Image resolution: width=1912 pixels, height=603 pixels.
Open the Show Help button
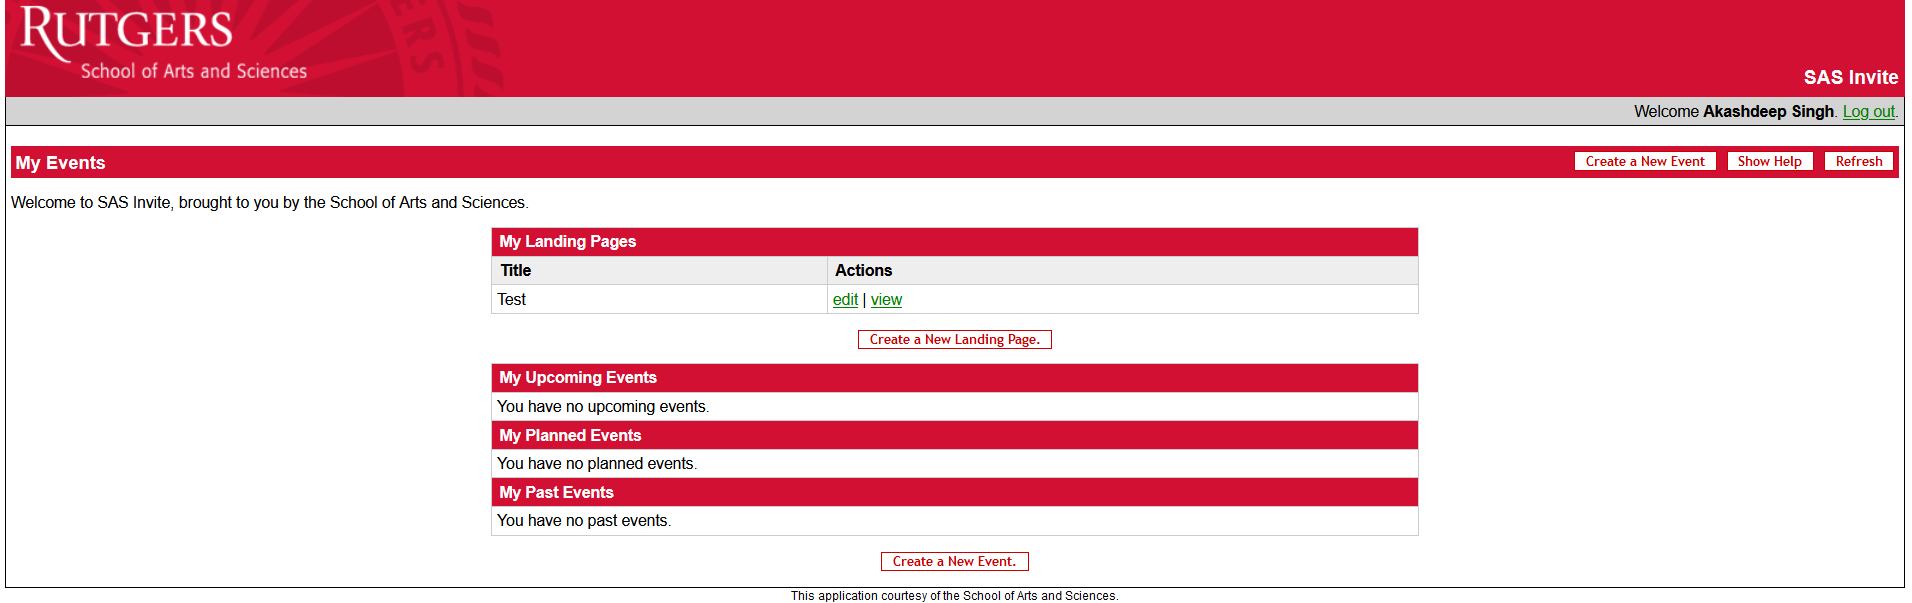click(1769, 161)
